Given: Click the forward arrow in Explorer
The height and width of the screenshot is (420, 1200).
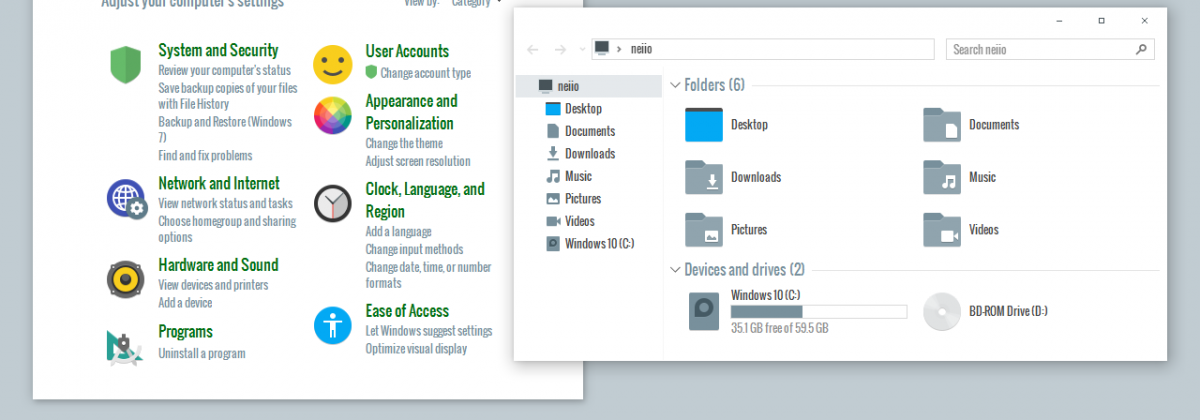Looking at the screenshot, I should click(561, 49).
